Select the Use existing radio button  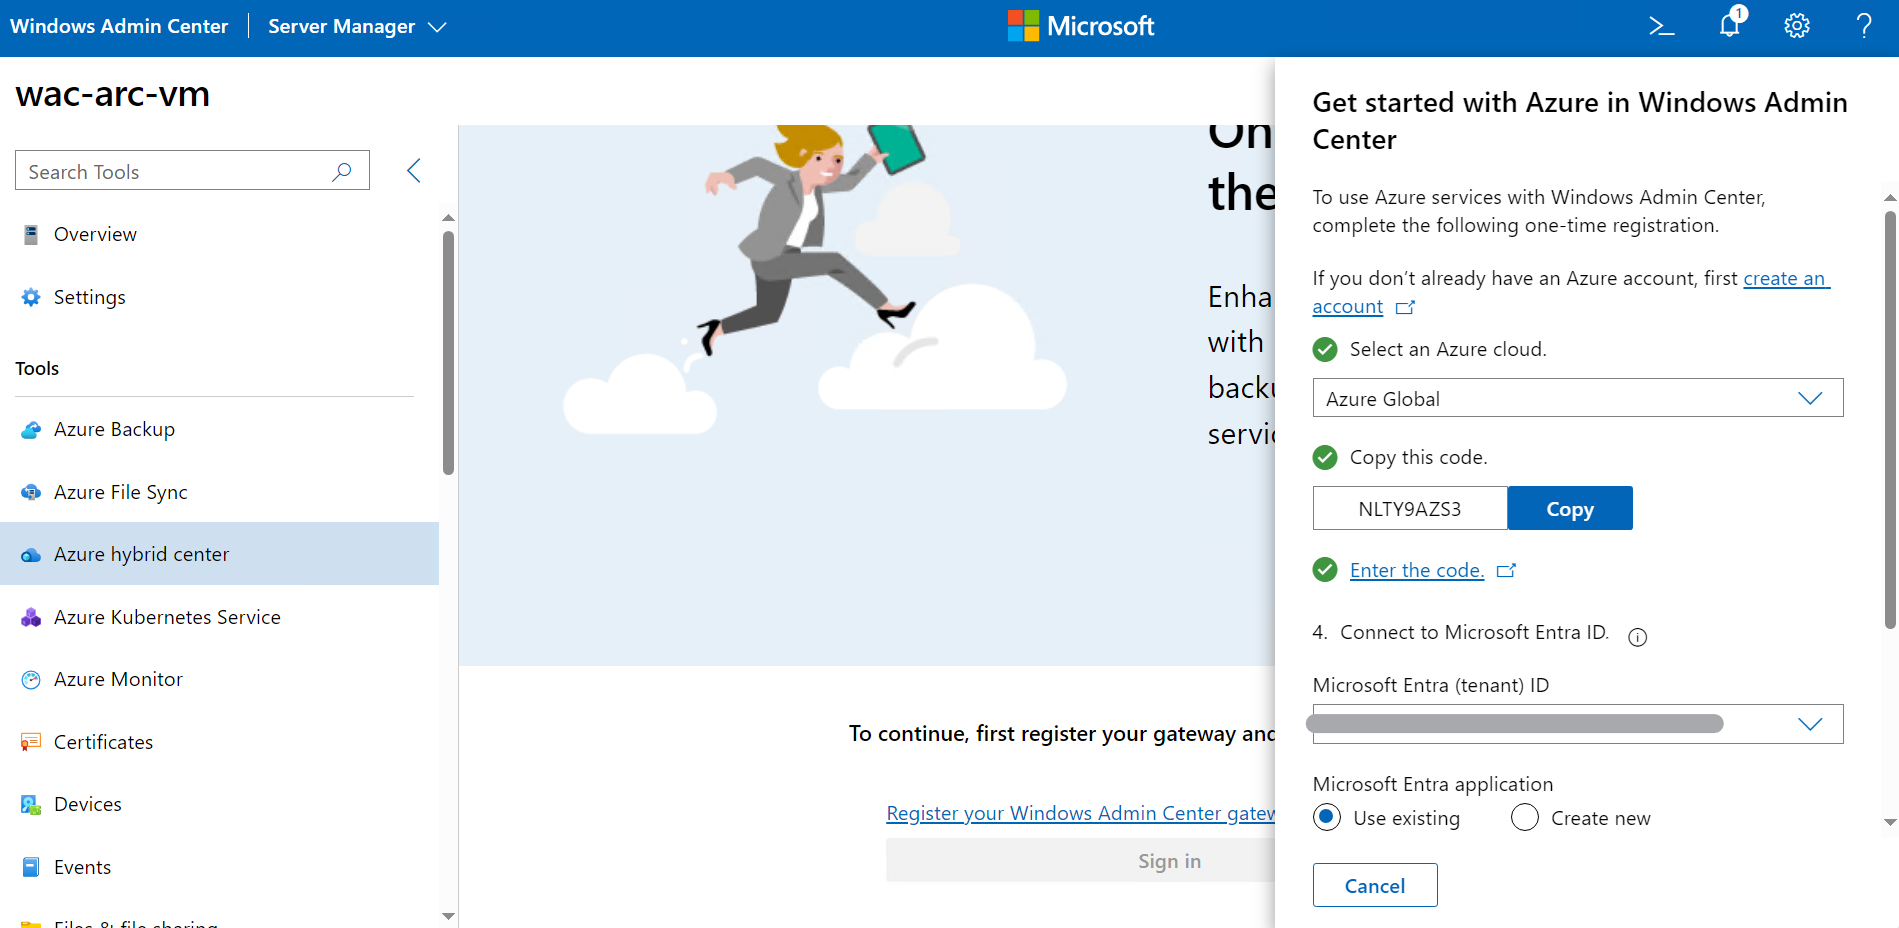[1327, 817]
